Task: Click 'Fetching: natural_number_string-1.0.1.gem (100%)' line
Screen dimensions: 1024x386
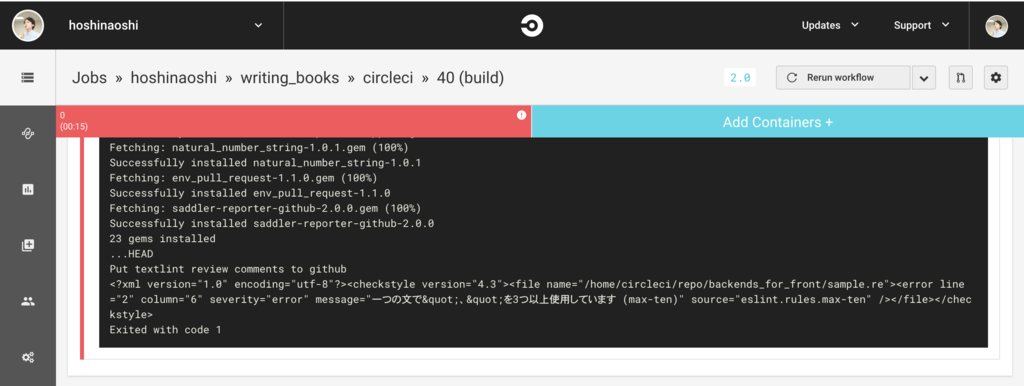Action: [259, 147]
